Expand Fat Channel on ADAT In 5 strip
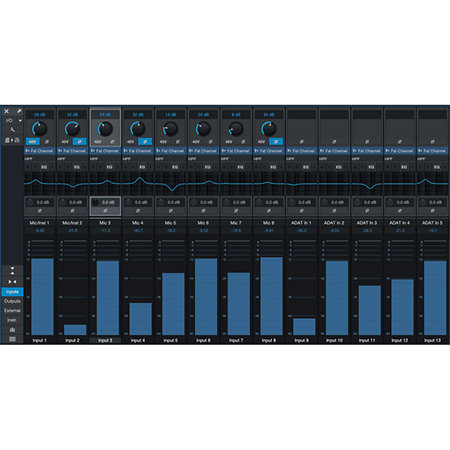450x450 pixels. point(432,151)
